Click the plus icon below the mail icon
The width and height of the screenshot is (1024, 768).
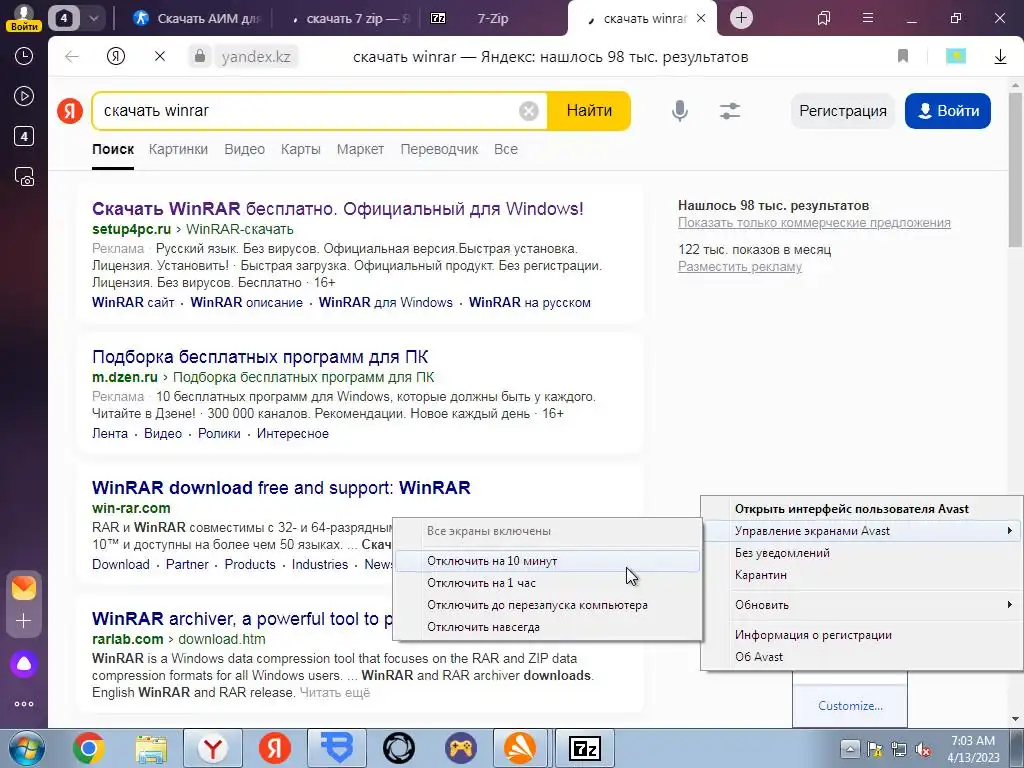[24, 620]
